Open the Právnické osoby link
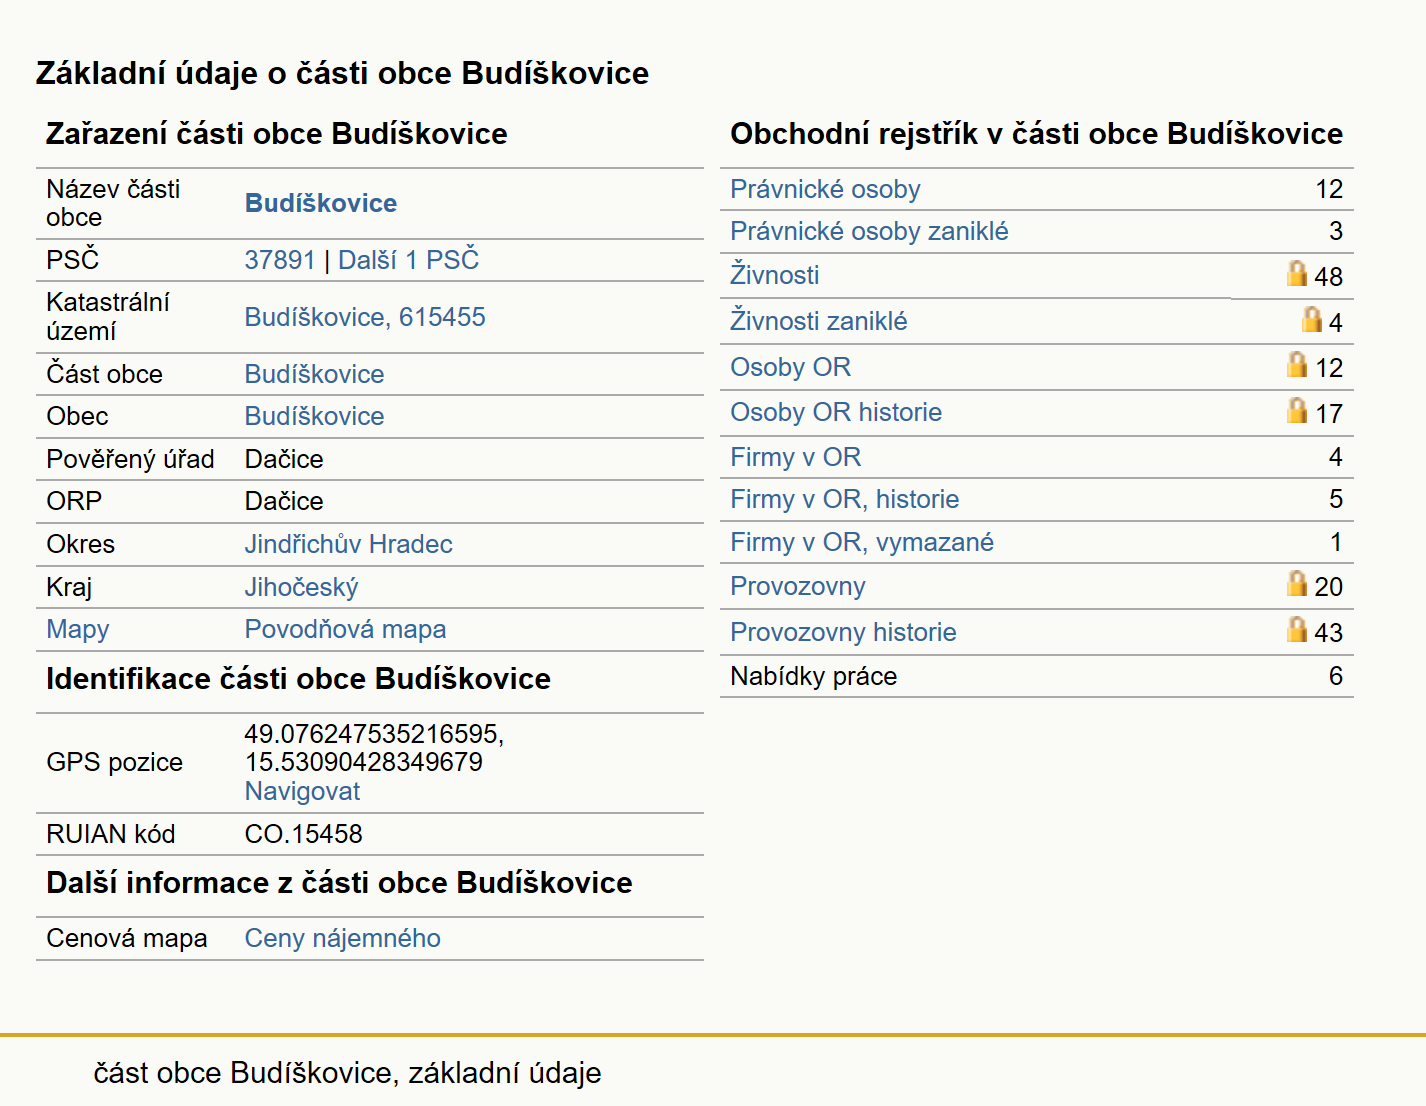1426x1106 pixels. (x=825, y=189)
